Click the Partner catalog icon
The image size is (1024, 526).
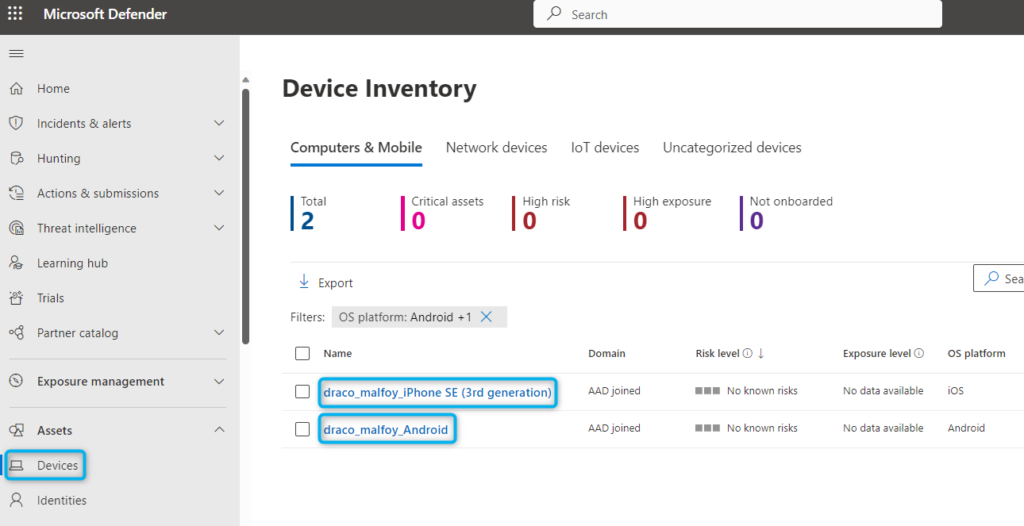[x=16, y=333]
